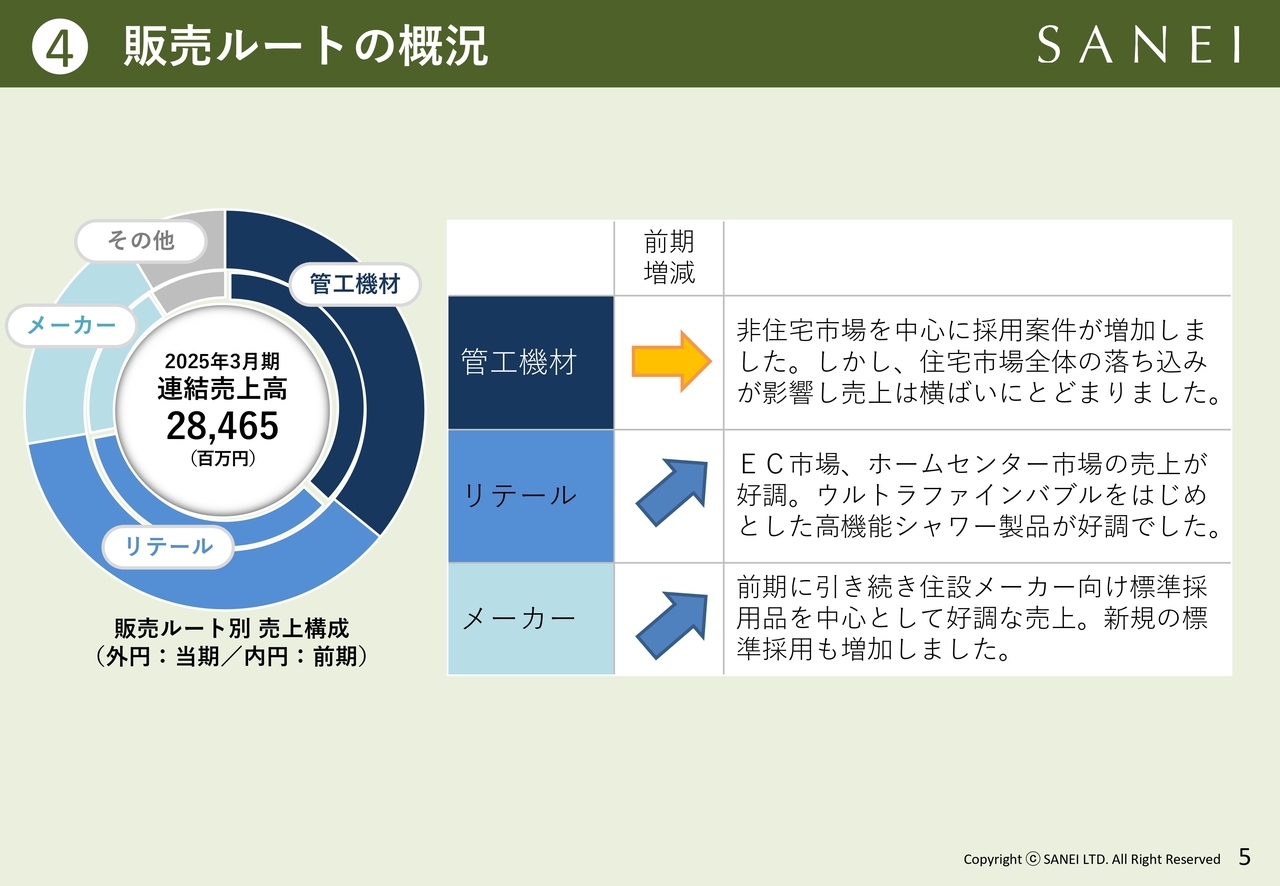
Task: Click the 前期増減 table header
Action: pyautogui.click(x=669, y=257)
